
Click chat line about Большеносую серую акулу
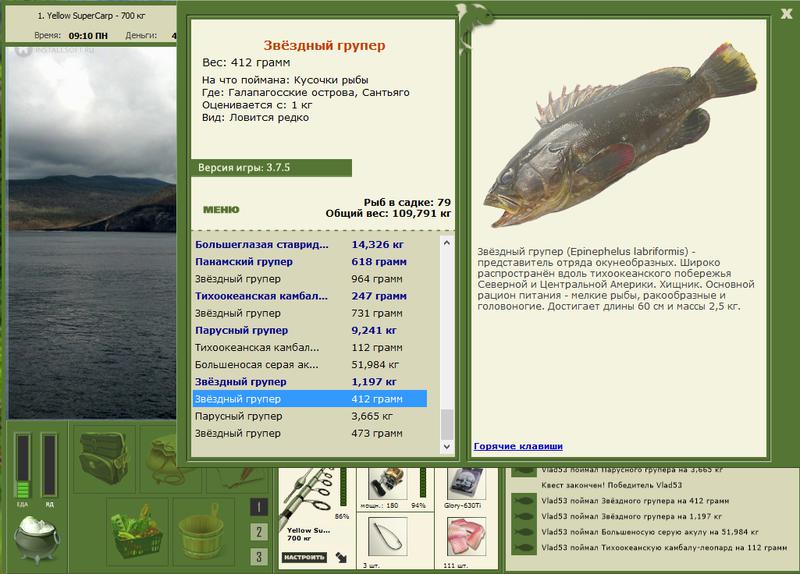pyautogui.click(x=649, y=532)
